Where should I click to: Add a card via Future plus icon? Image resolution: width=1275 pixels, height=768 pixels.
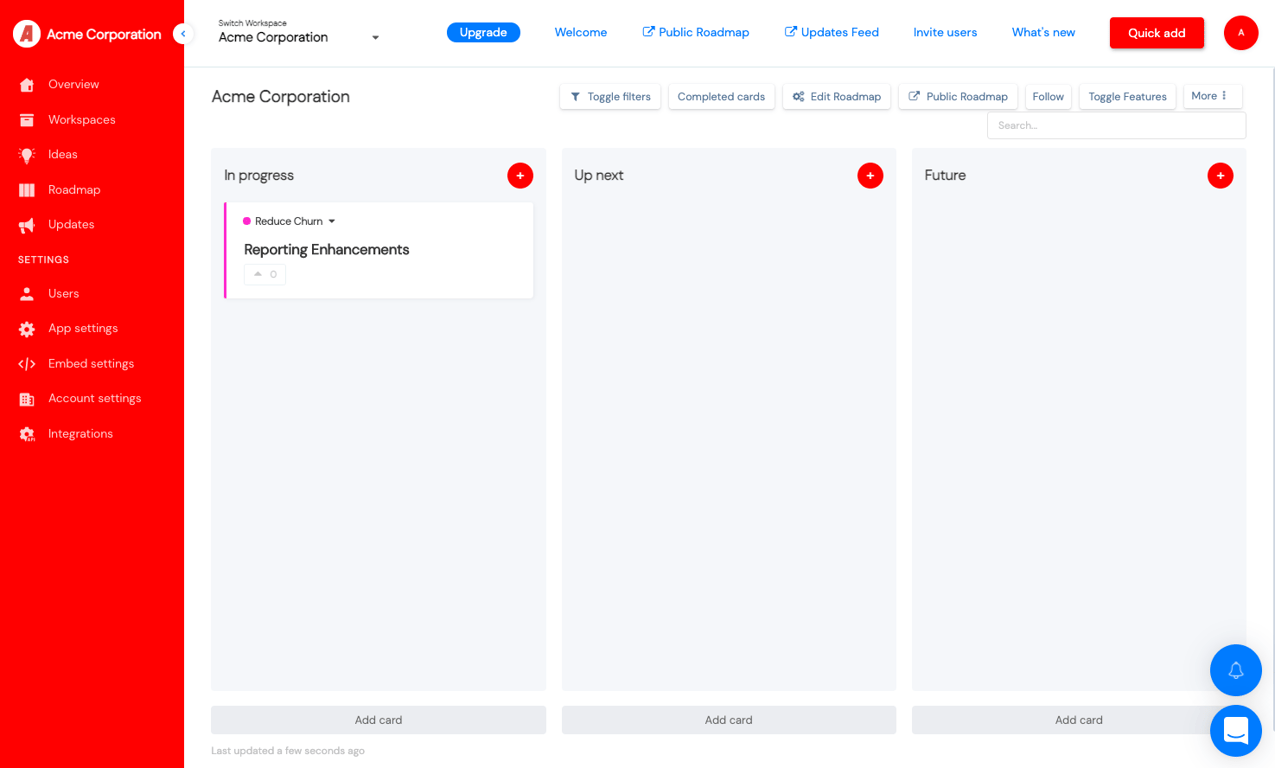1220,175
